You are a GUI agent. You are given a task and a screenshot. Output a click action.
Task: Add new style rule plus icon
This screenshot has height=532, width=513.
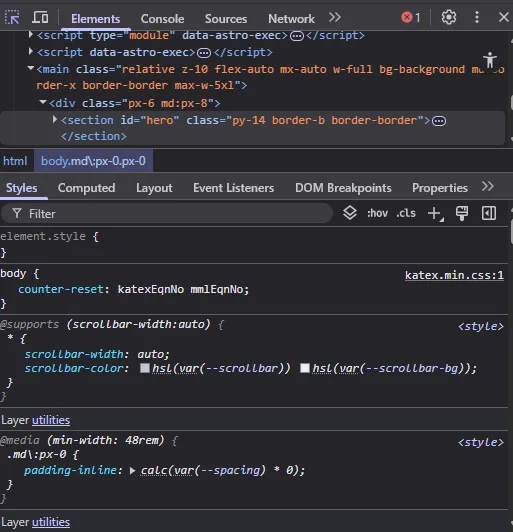(435, 214)
